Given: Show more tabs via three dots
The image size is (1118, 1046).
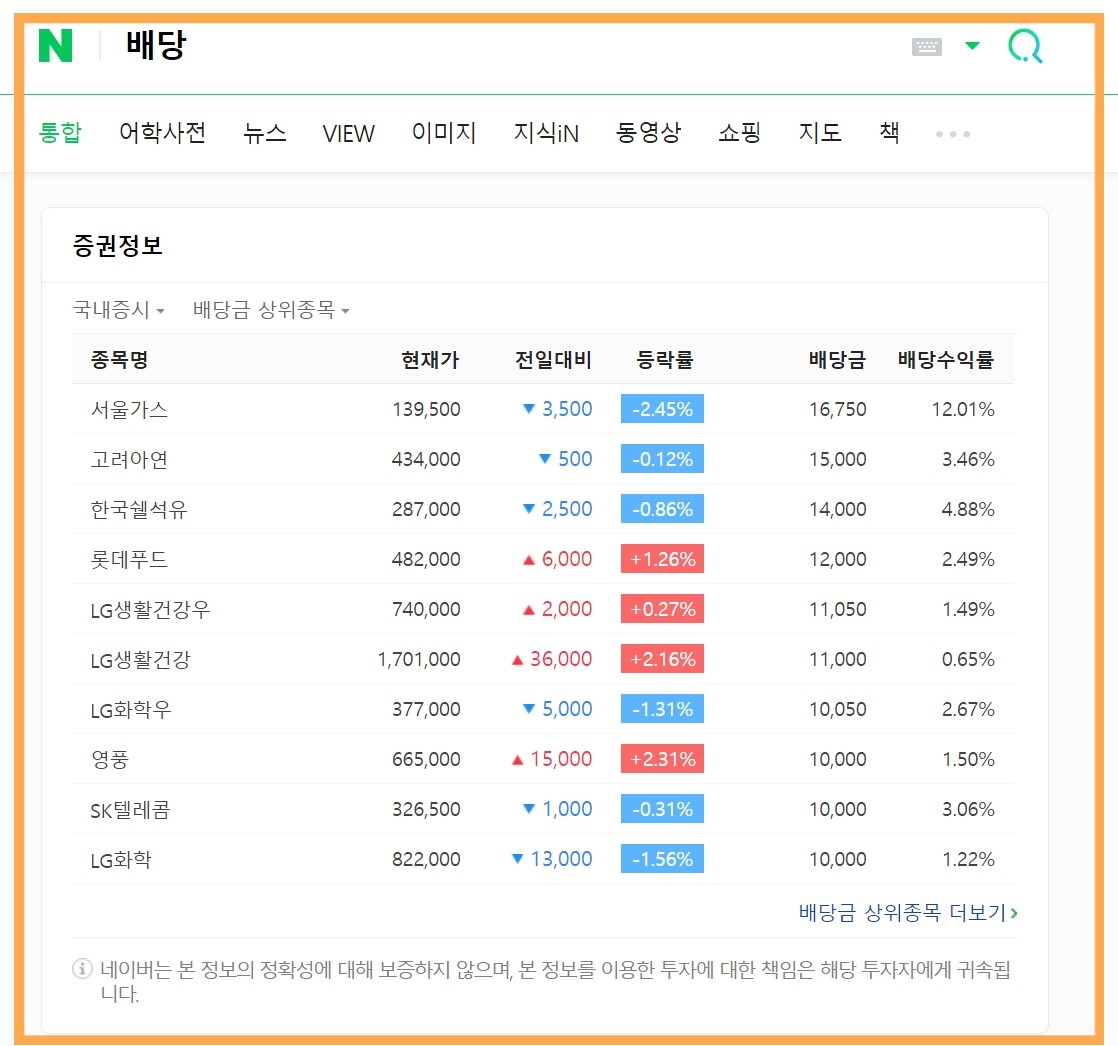Looking at the screenshot, I should [x=953, y=134].
